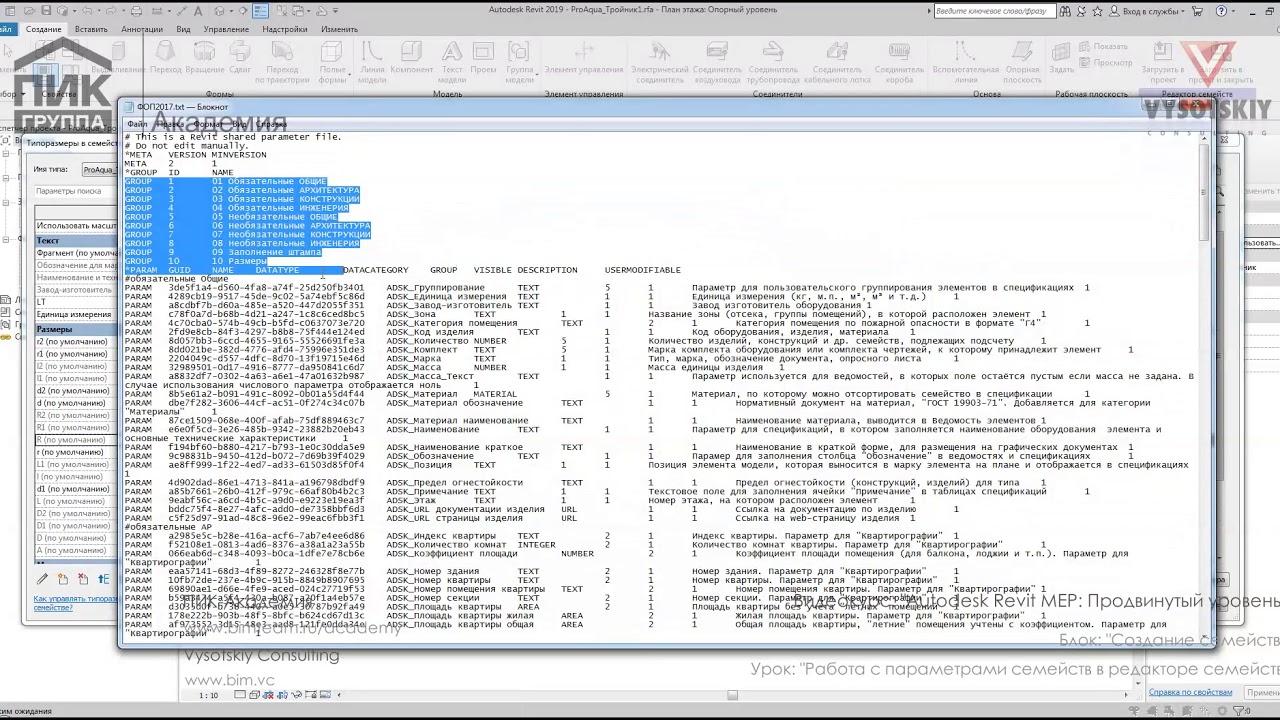Click Единица измерения parameter in dialog
This screenshot has height=720, width=1280.
point(75,314)
